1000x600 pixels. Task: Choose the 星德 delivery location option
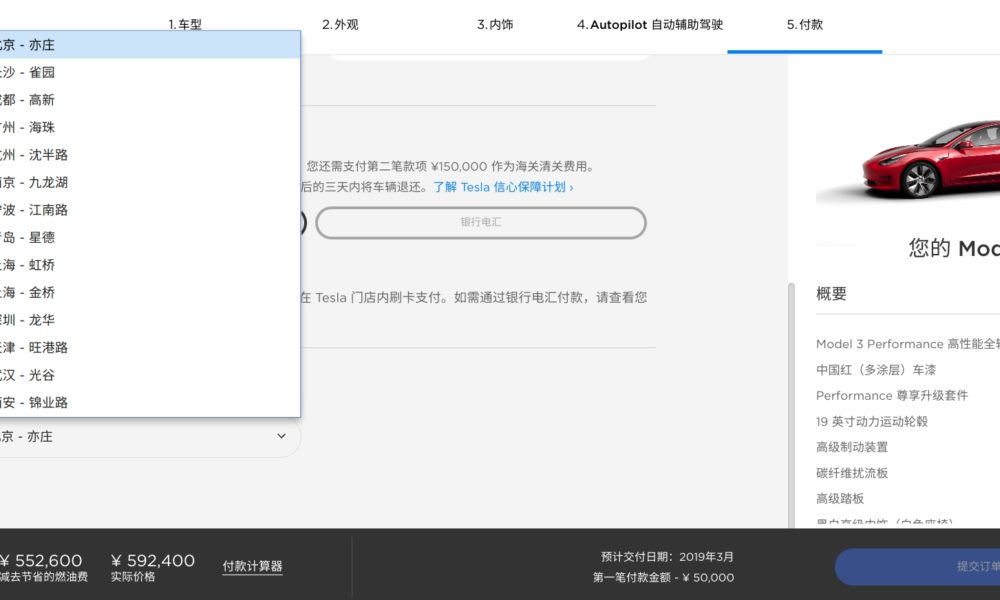(x=150, y=237)
